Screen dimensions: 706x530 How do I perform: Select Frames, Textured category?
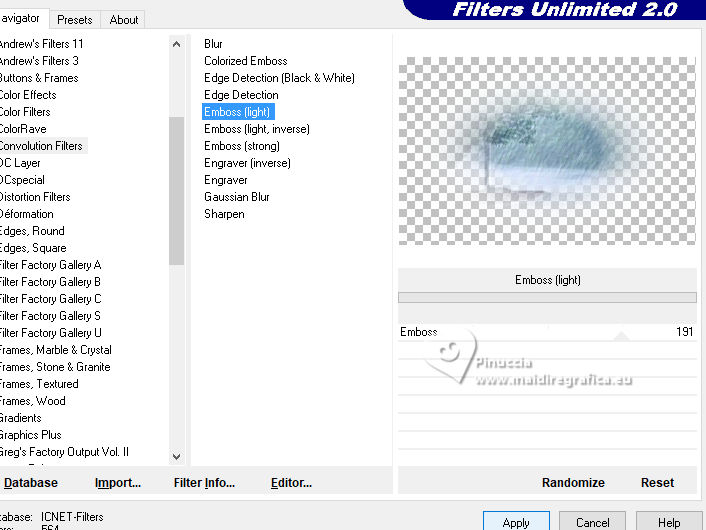coord(39,384)
